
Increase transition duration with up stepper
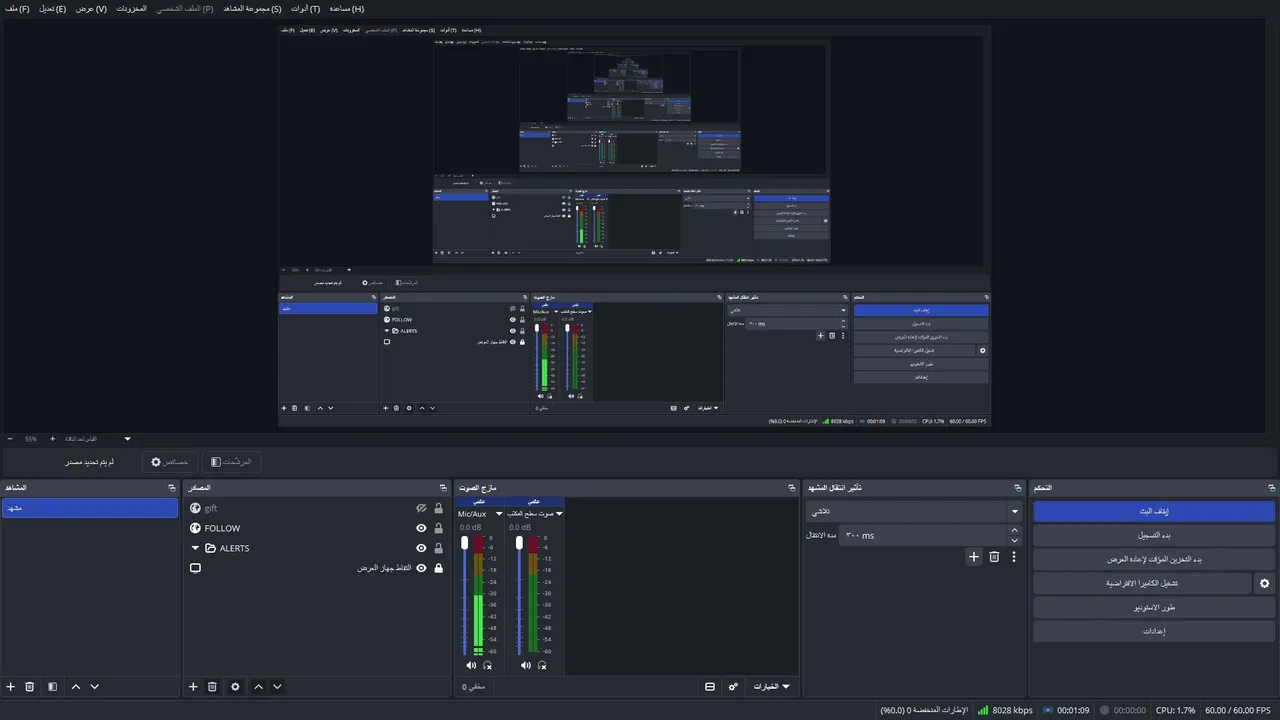1015,530
